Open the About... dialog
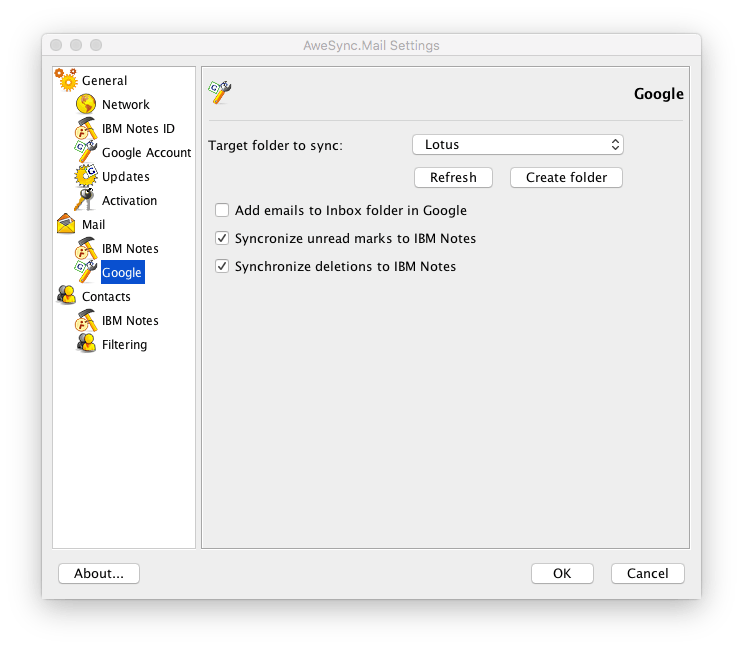743x649 pixels. pyautogui.click(x=99, y=573)
